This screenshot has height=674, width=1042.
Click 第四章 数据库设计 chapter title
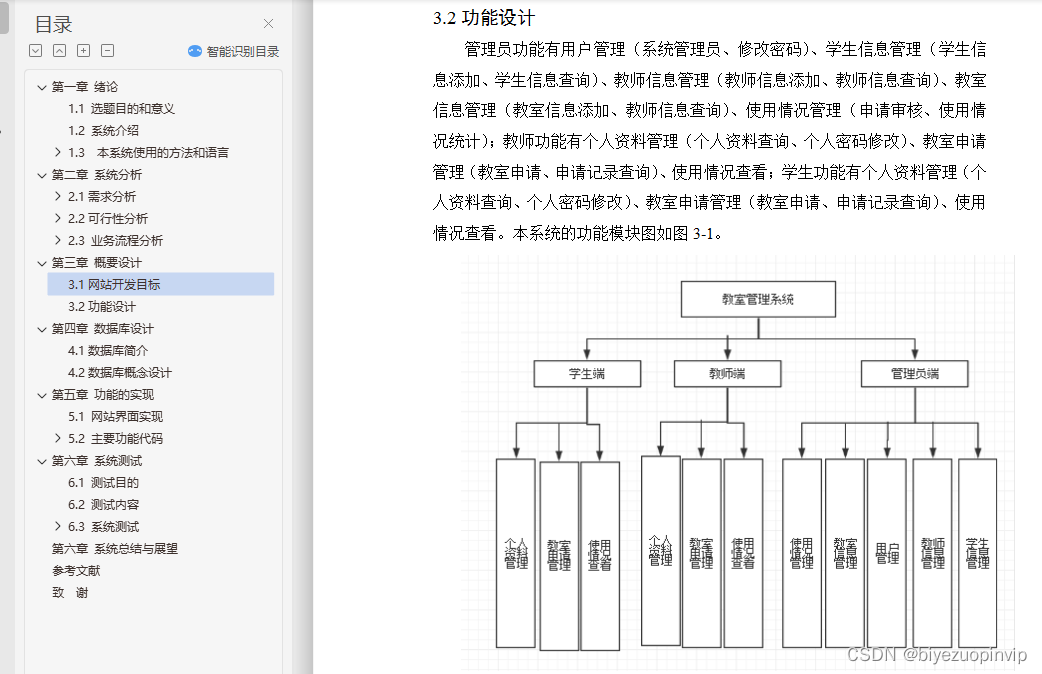102,328
